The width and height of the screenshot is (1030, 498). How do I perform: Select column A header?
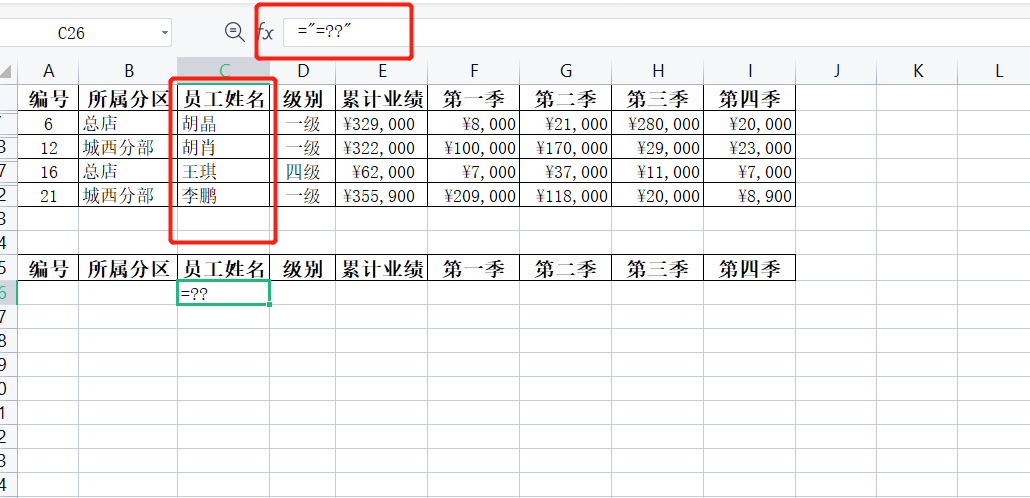coord(48,71)
